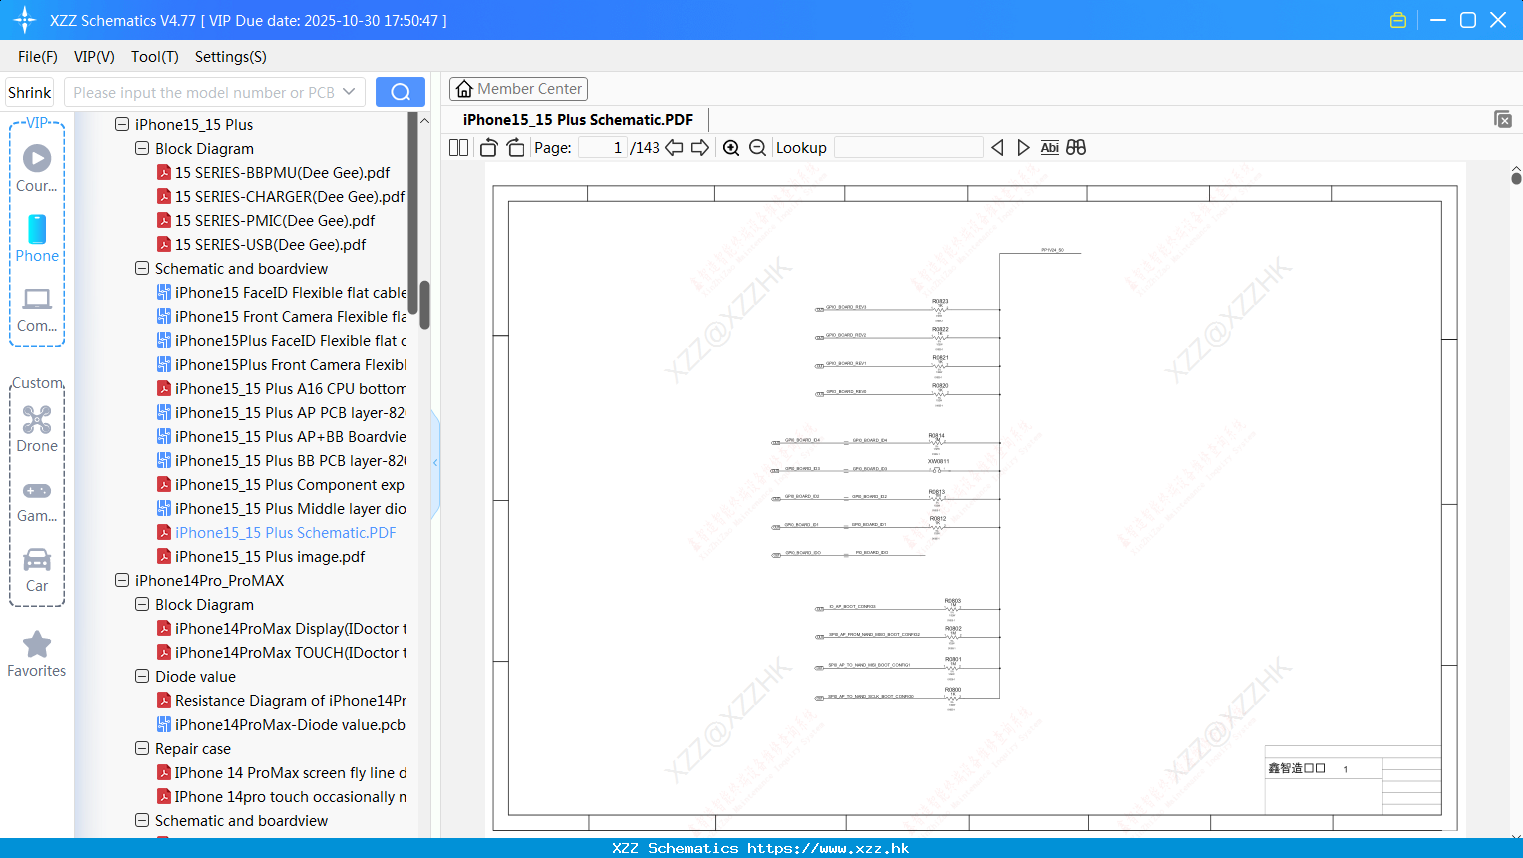Open IPhone 14 ProMax screen fly line file
The height and width of the screenshot is (858, 1523).
[281, 772]
